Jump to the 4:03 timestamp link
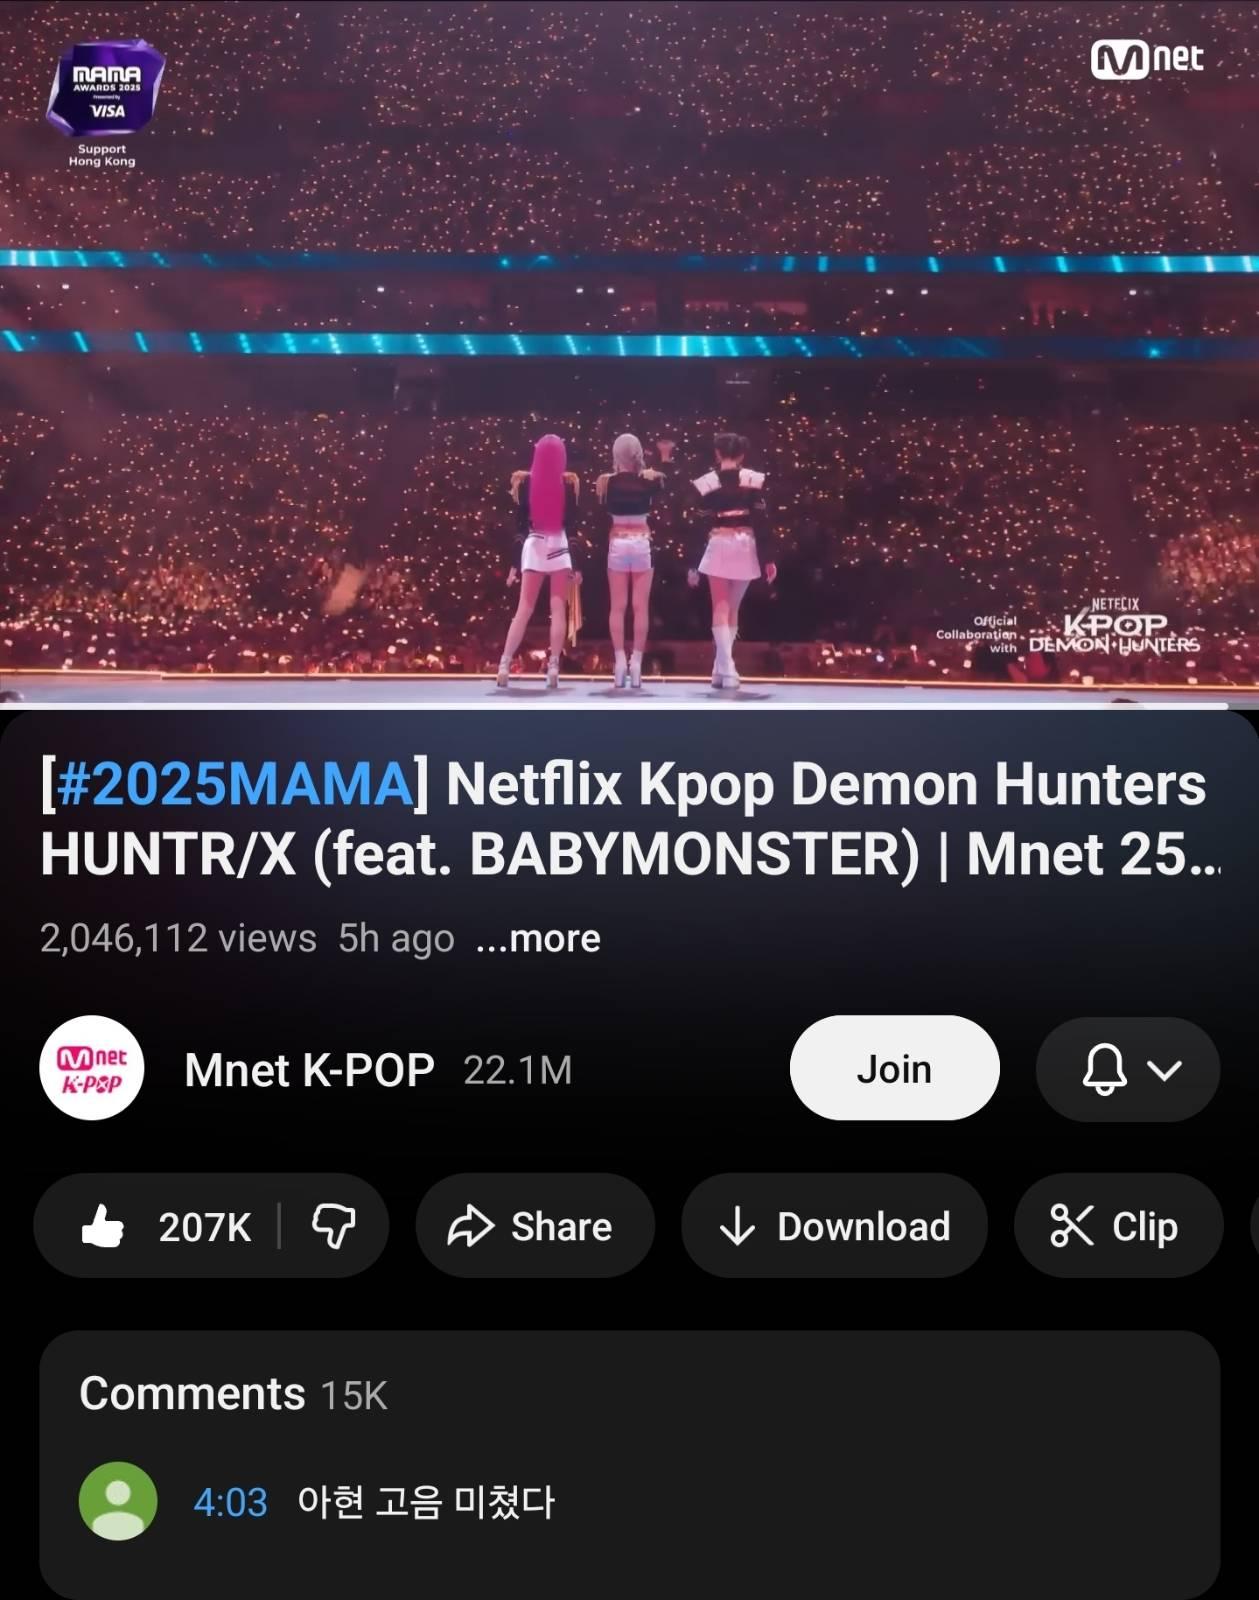 coord(231,1502)
